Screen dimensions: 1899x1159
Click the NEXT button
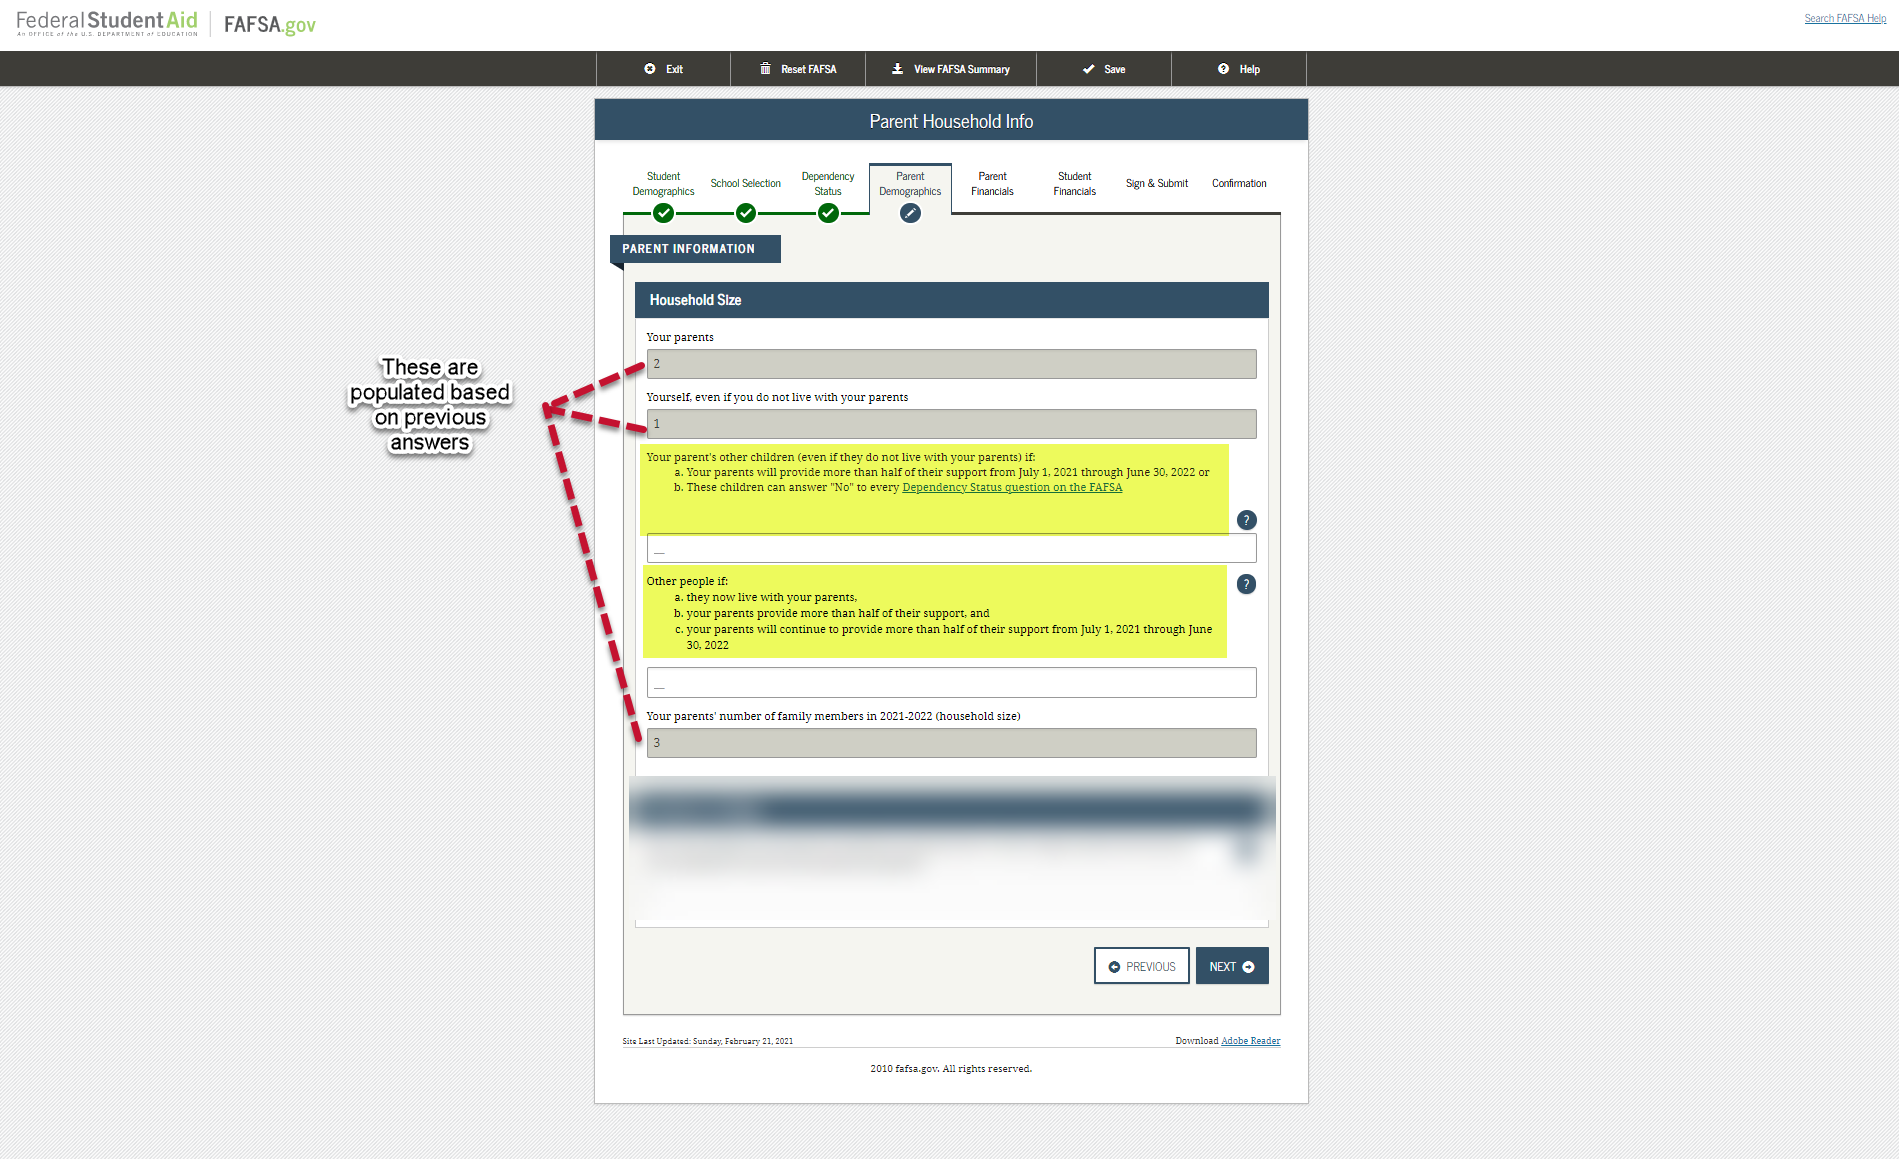click(x=1232, y=966)
